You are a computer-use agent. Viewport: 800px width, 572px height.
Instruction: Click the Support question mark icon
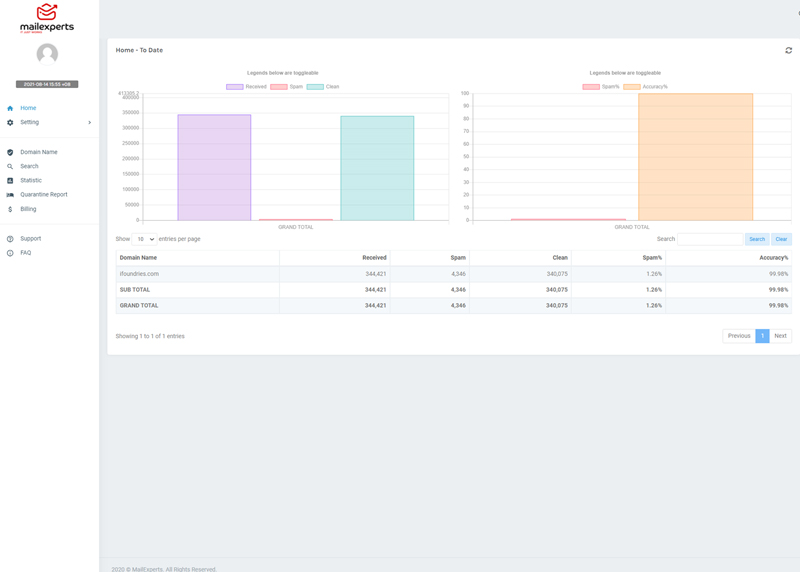tap(10, 239)
